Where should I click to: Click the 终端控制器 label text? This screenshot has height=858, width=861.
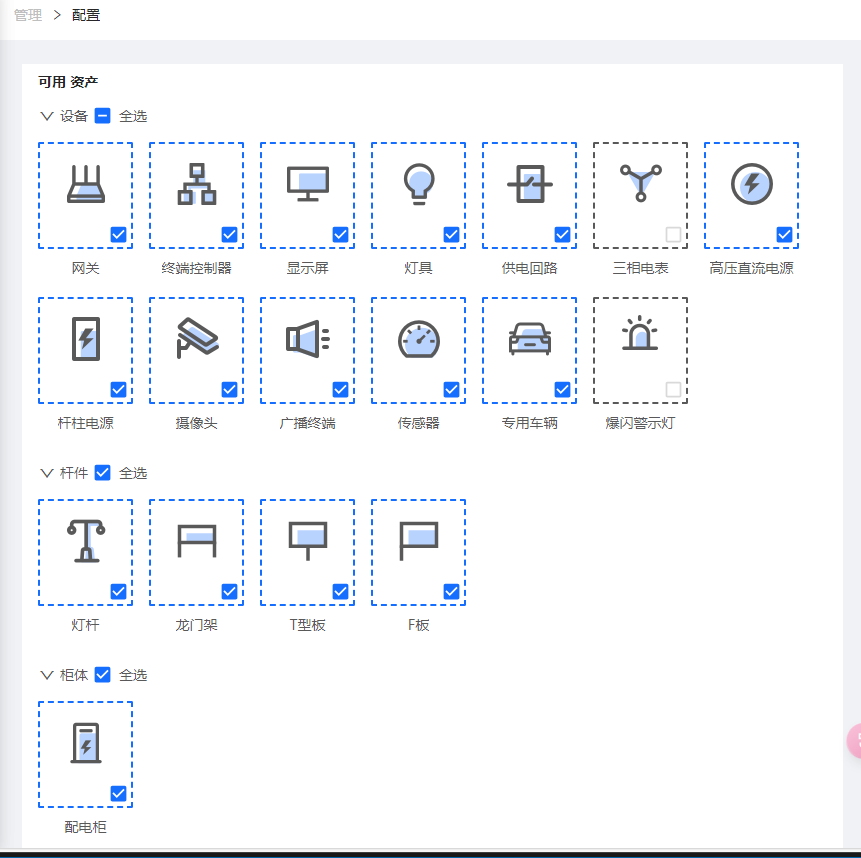pos(197,268)
